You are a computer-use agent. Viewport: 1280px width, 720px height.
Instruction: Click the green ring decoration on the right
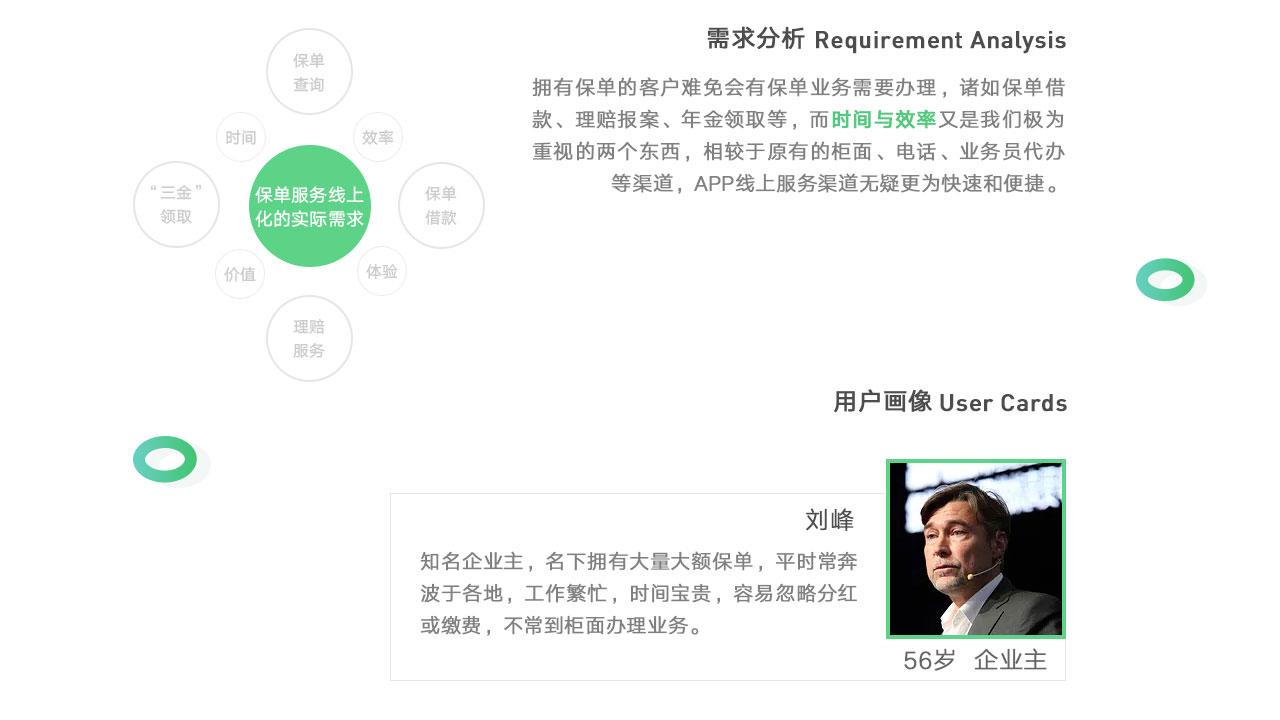click(x=1166, y=280)
